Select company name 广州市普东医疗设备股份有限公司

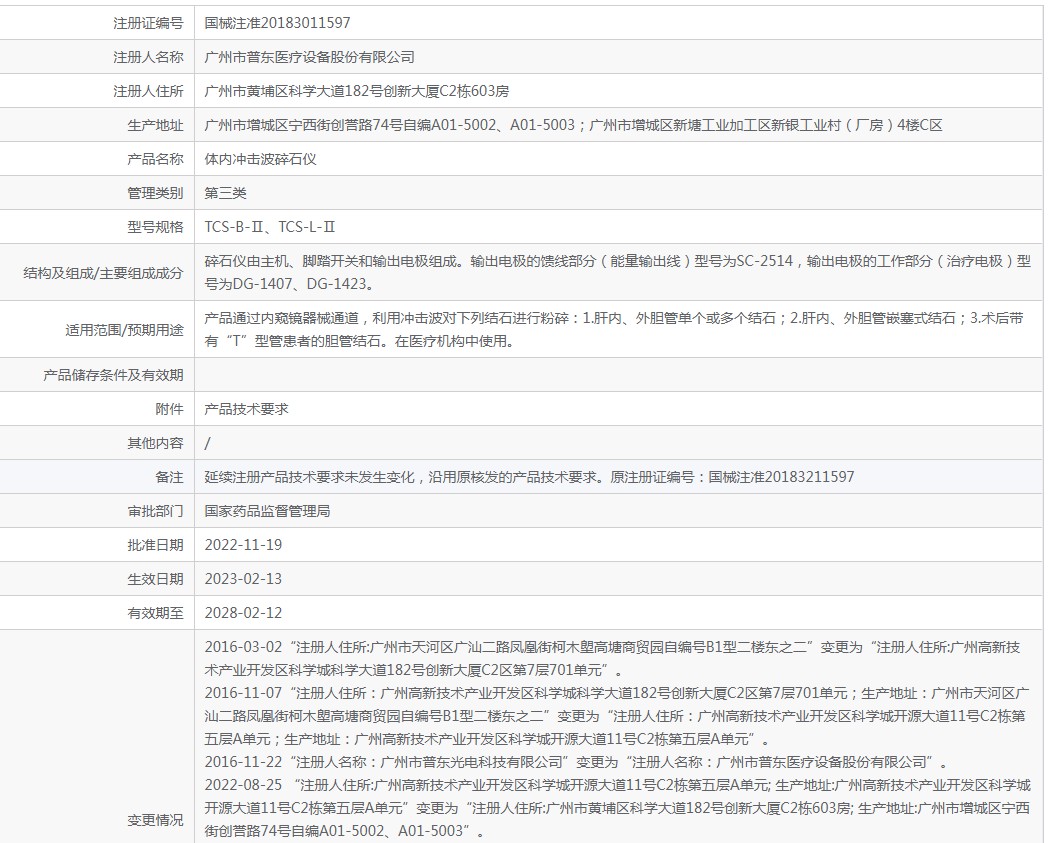(x=309, y=57)
